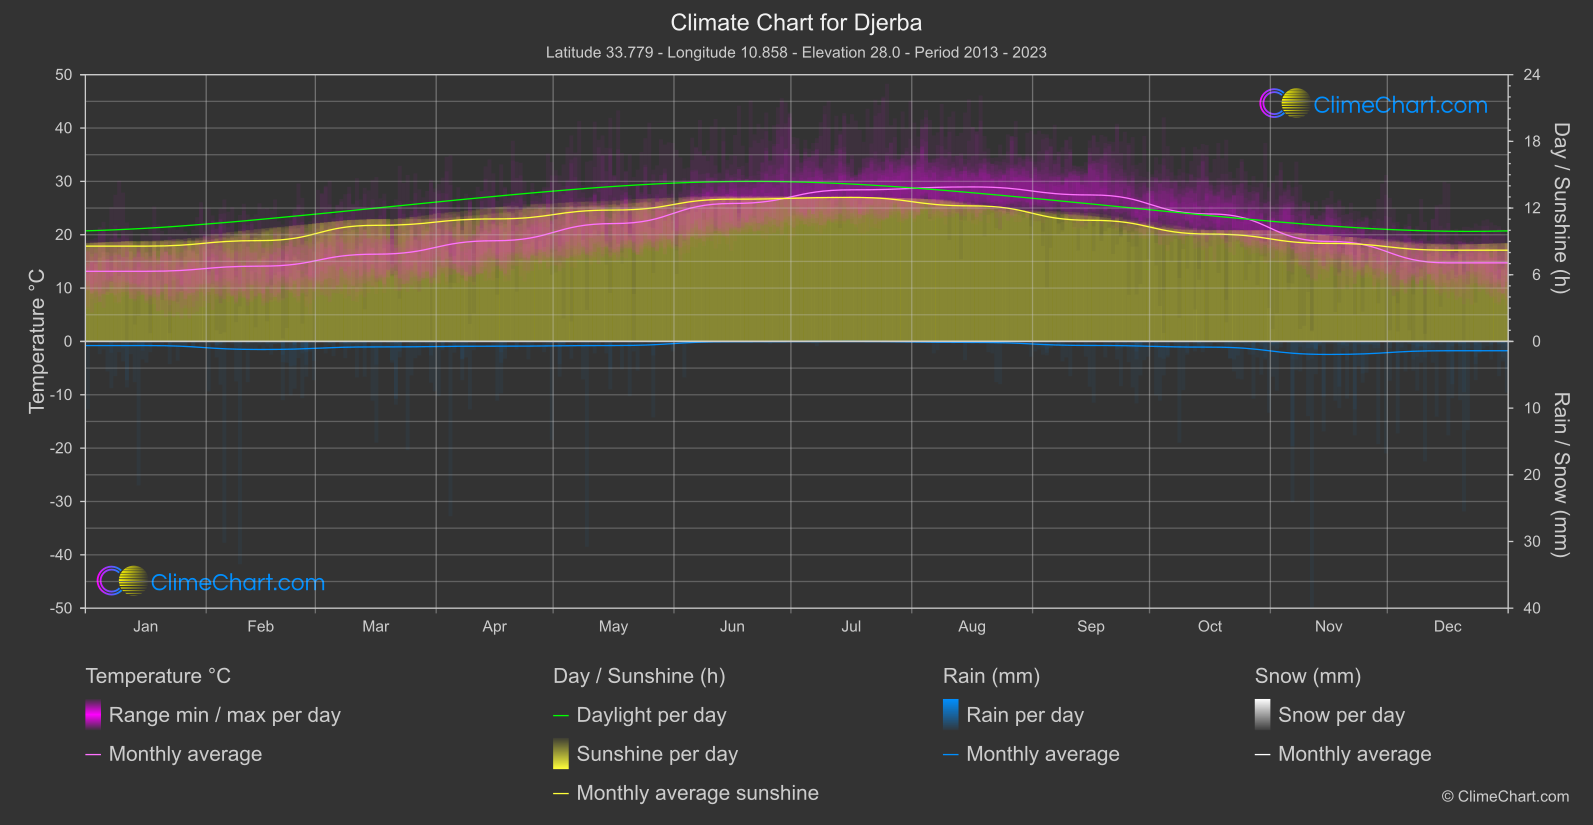Click the blue Rain per day swatch
The width and height of the screenshot is (1593, 825).
[950, 715]
